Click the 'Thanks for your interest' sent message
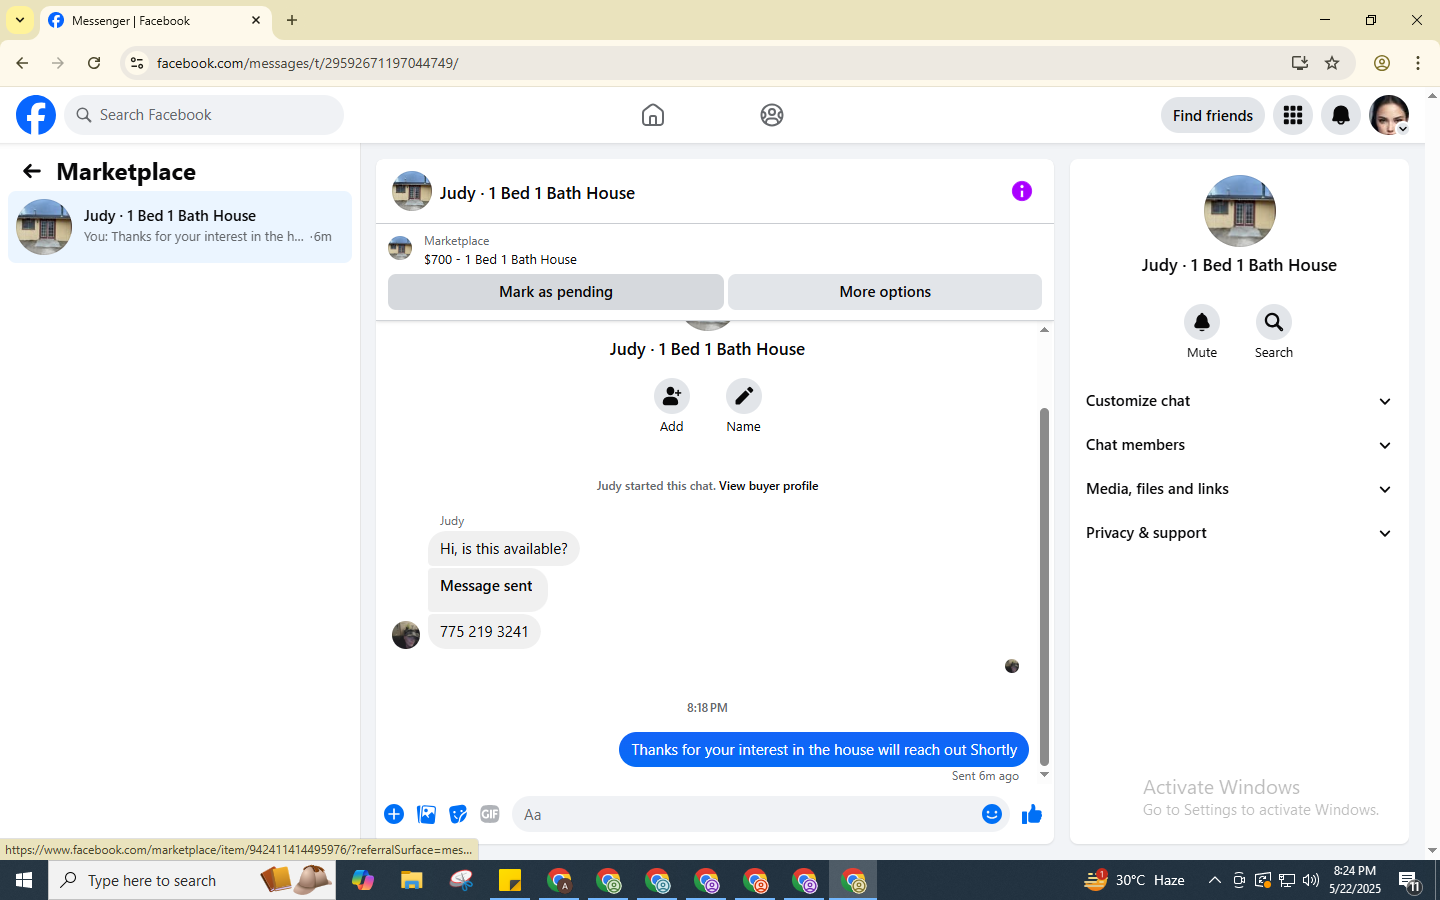Image resolution: width=1440 pixels, height=900 pixels. click(824, 750)
